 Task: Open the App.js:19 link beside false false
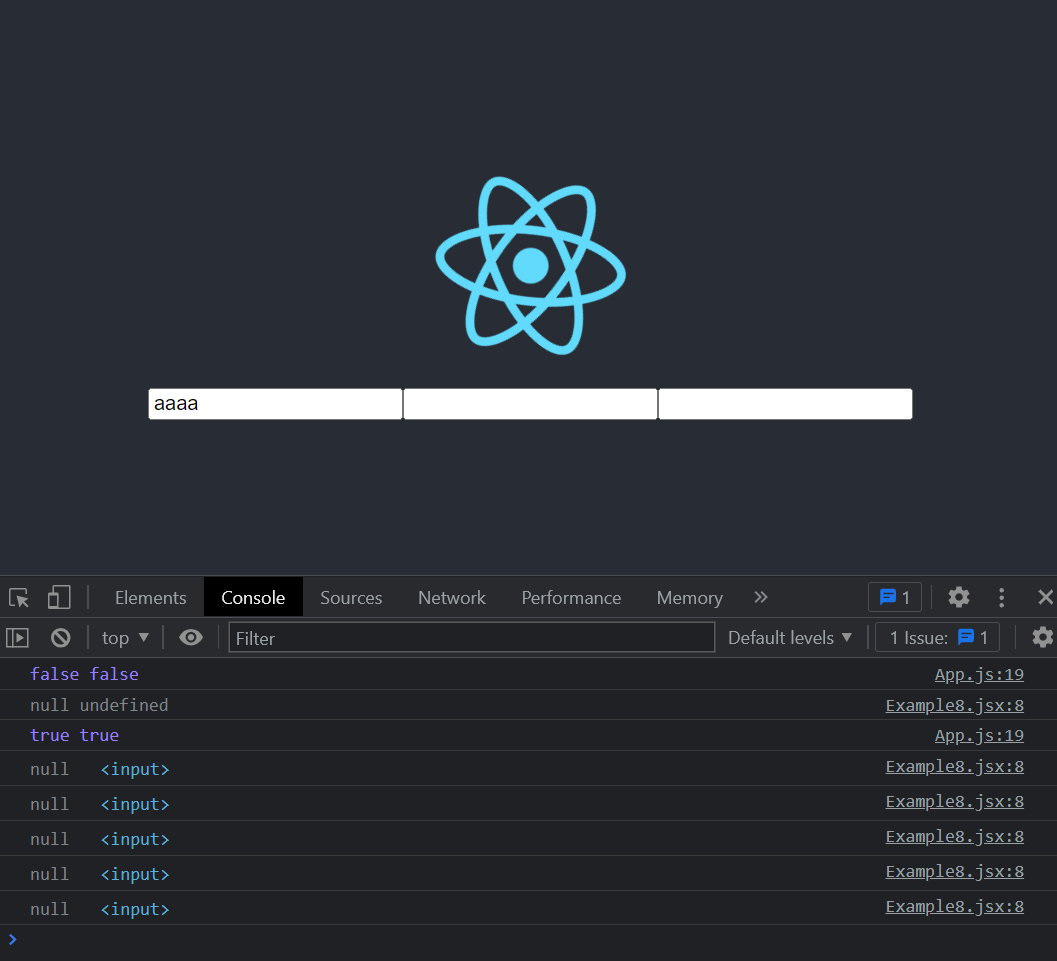(979, 675)
